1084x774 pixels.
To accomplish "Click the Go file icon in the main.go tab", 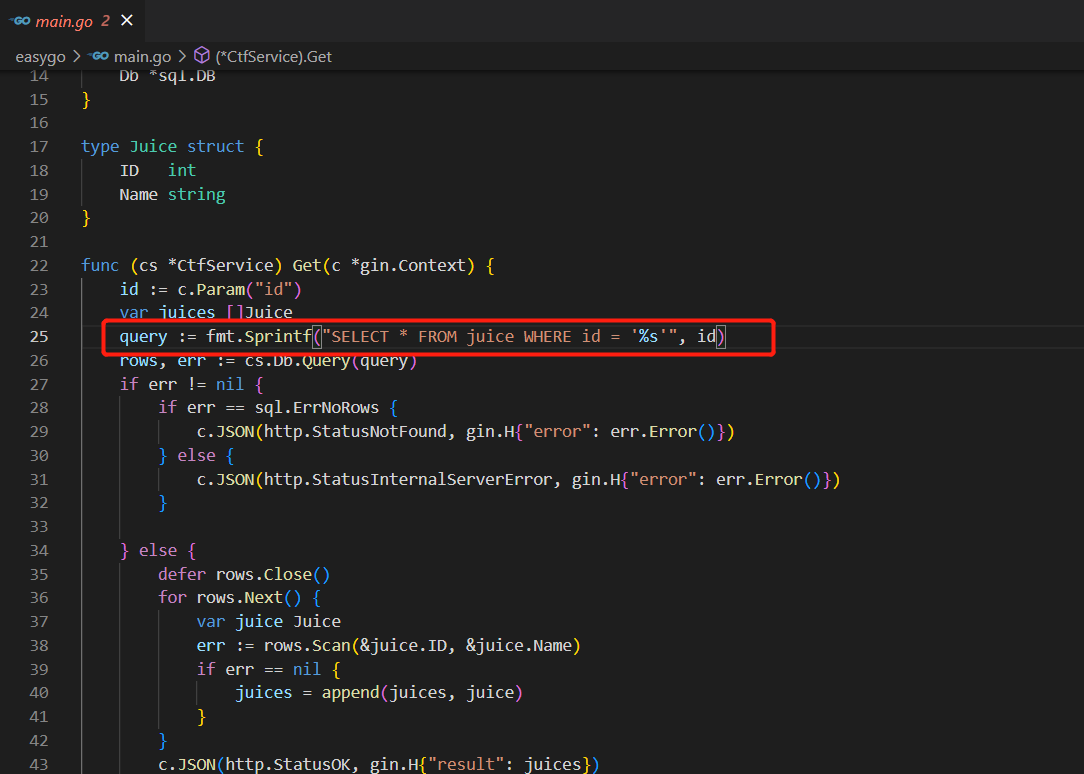I will tap(19, 21).
